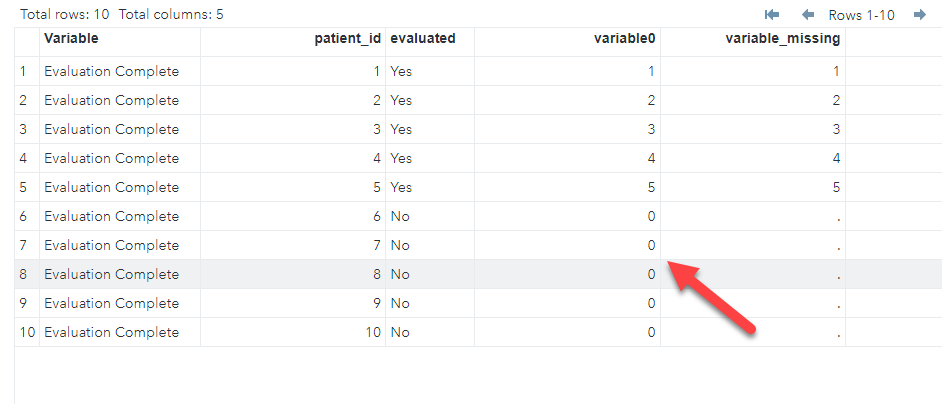Click variable_missing cell in row 5

pyautogui.click(x=835, y=187)
